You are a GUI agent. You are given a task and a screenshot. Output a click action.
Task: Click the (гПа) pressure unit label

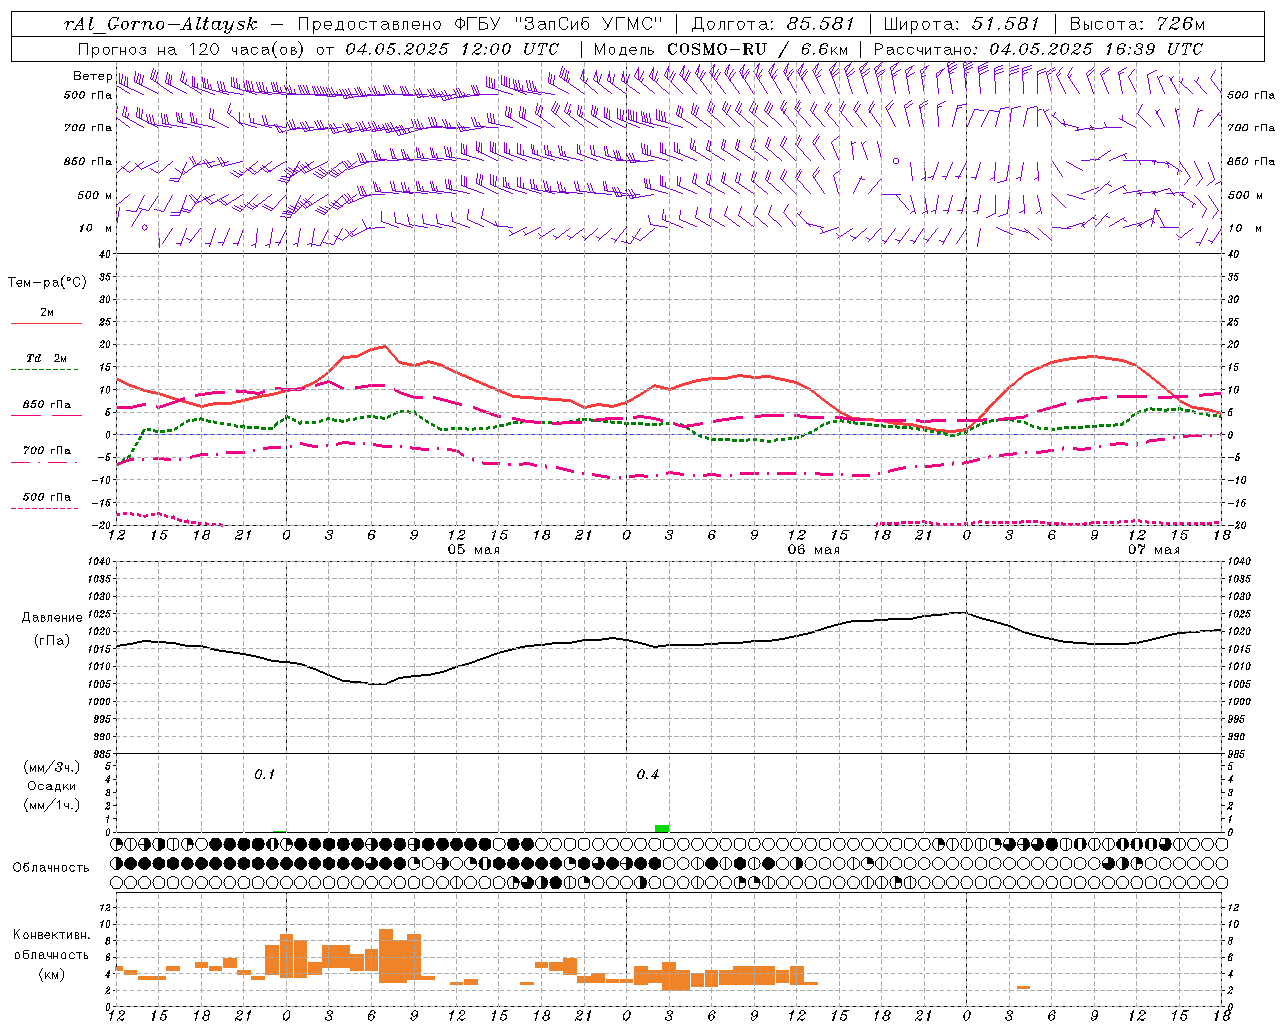(x=52, y=641)
